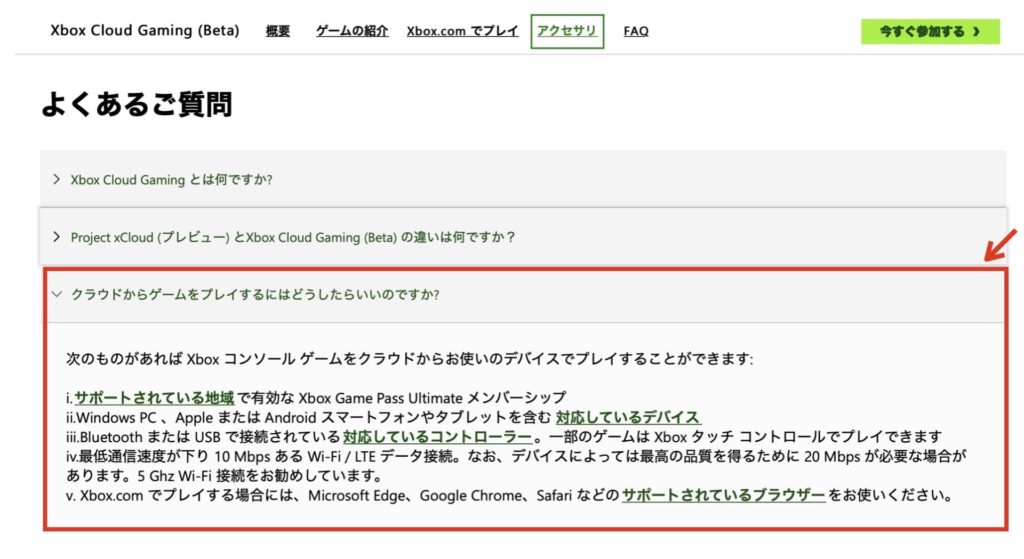Viewport: 1024px width, 559px height.
Task: Click the chevron icon beside 'Xbox Cloud Gaming とは何ですか?'
Action: coord(56,180)
